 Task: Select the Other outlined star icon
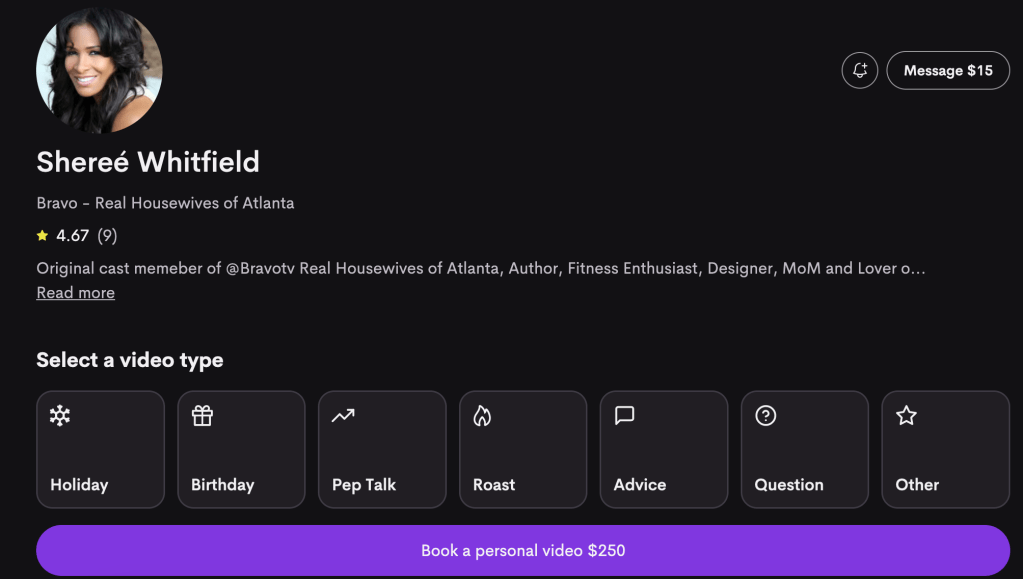[907, 416]
